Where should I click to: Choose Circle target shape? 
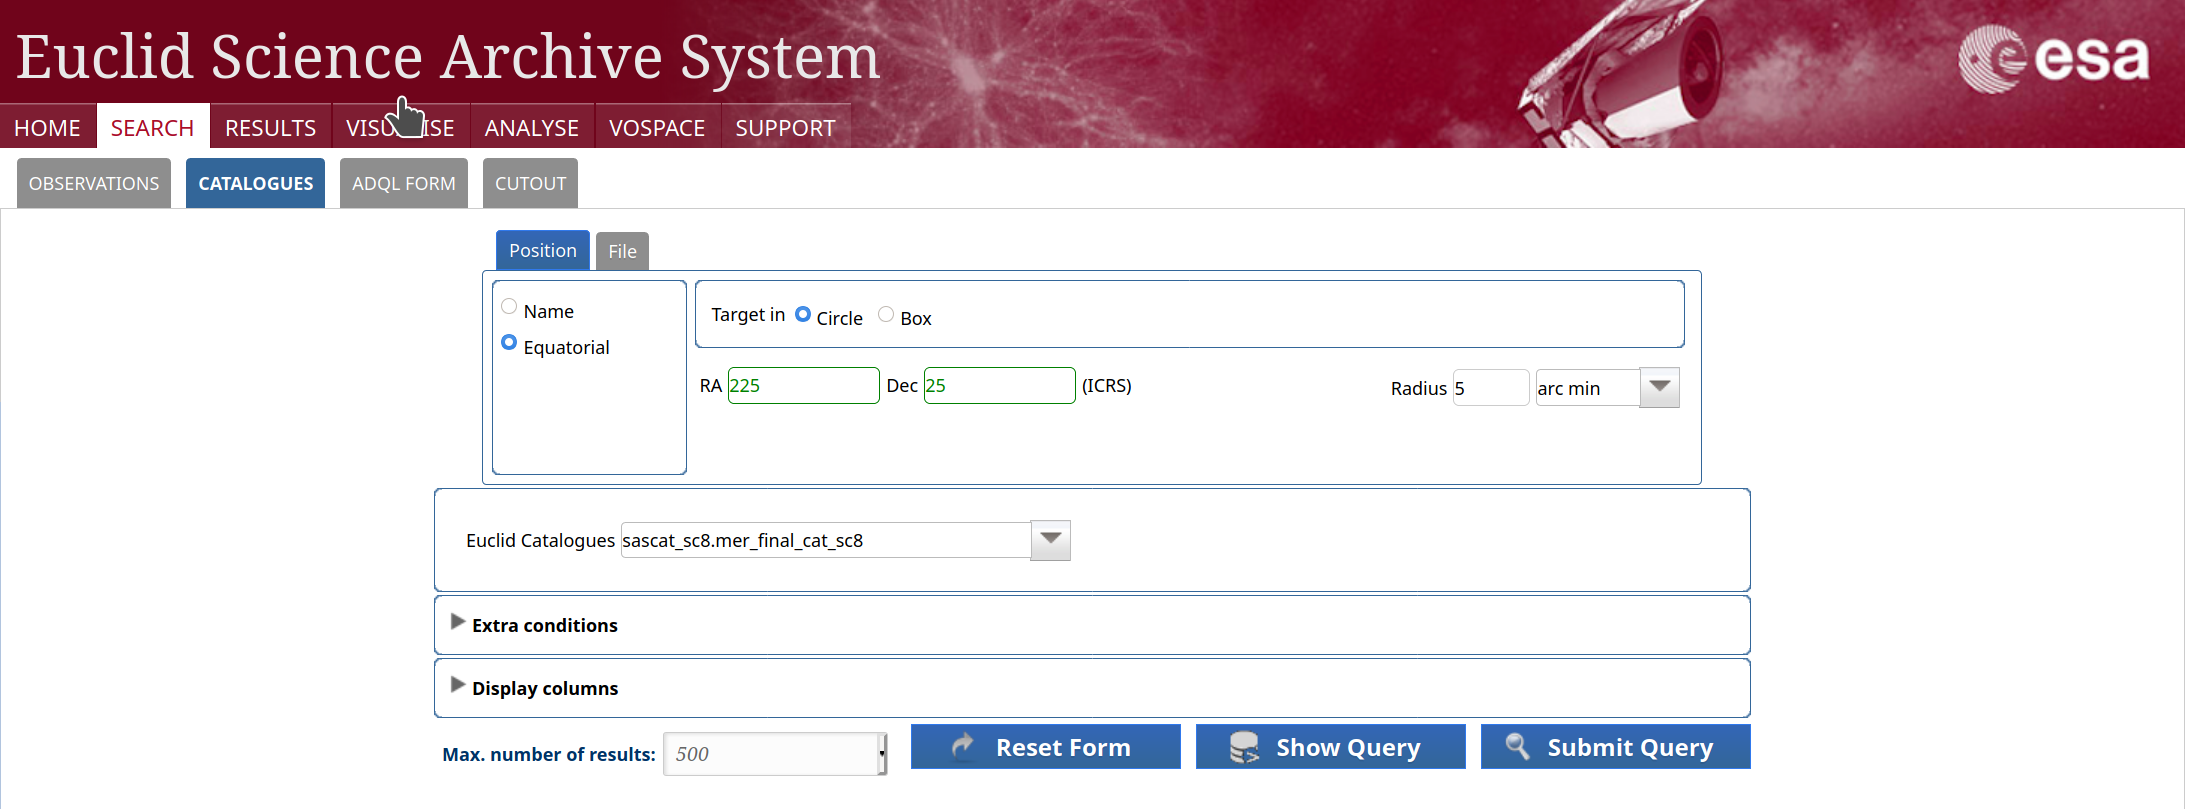(803, 314)
